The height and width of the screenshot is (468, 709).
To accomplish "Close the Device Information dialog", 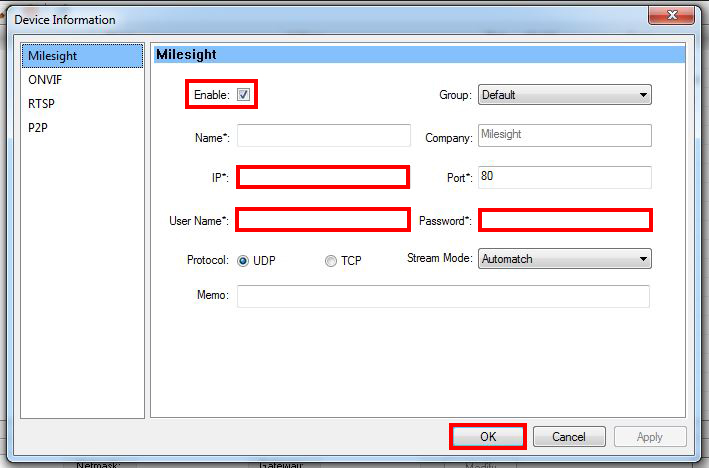I will 671,15.
